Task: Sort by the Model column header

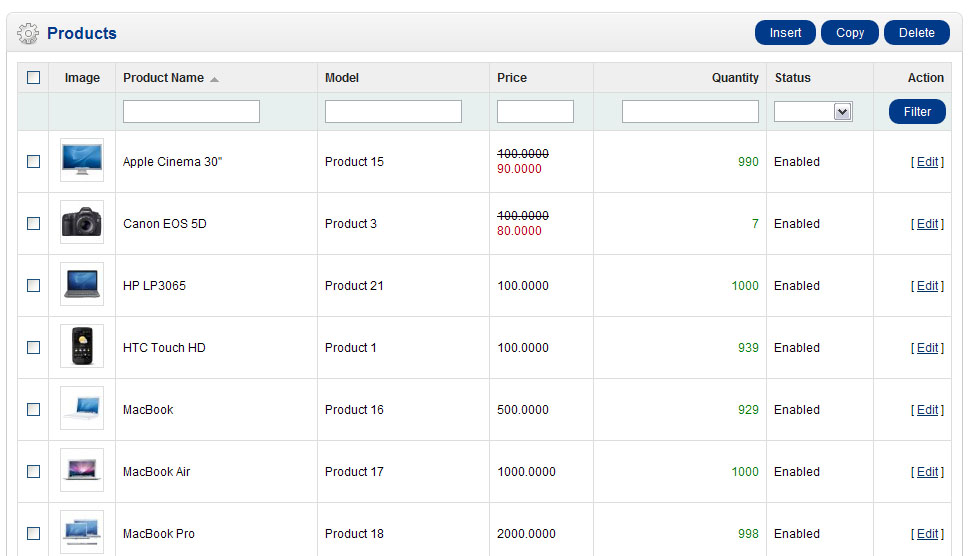Action: coord(342,78)
